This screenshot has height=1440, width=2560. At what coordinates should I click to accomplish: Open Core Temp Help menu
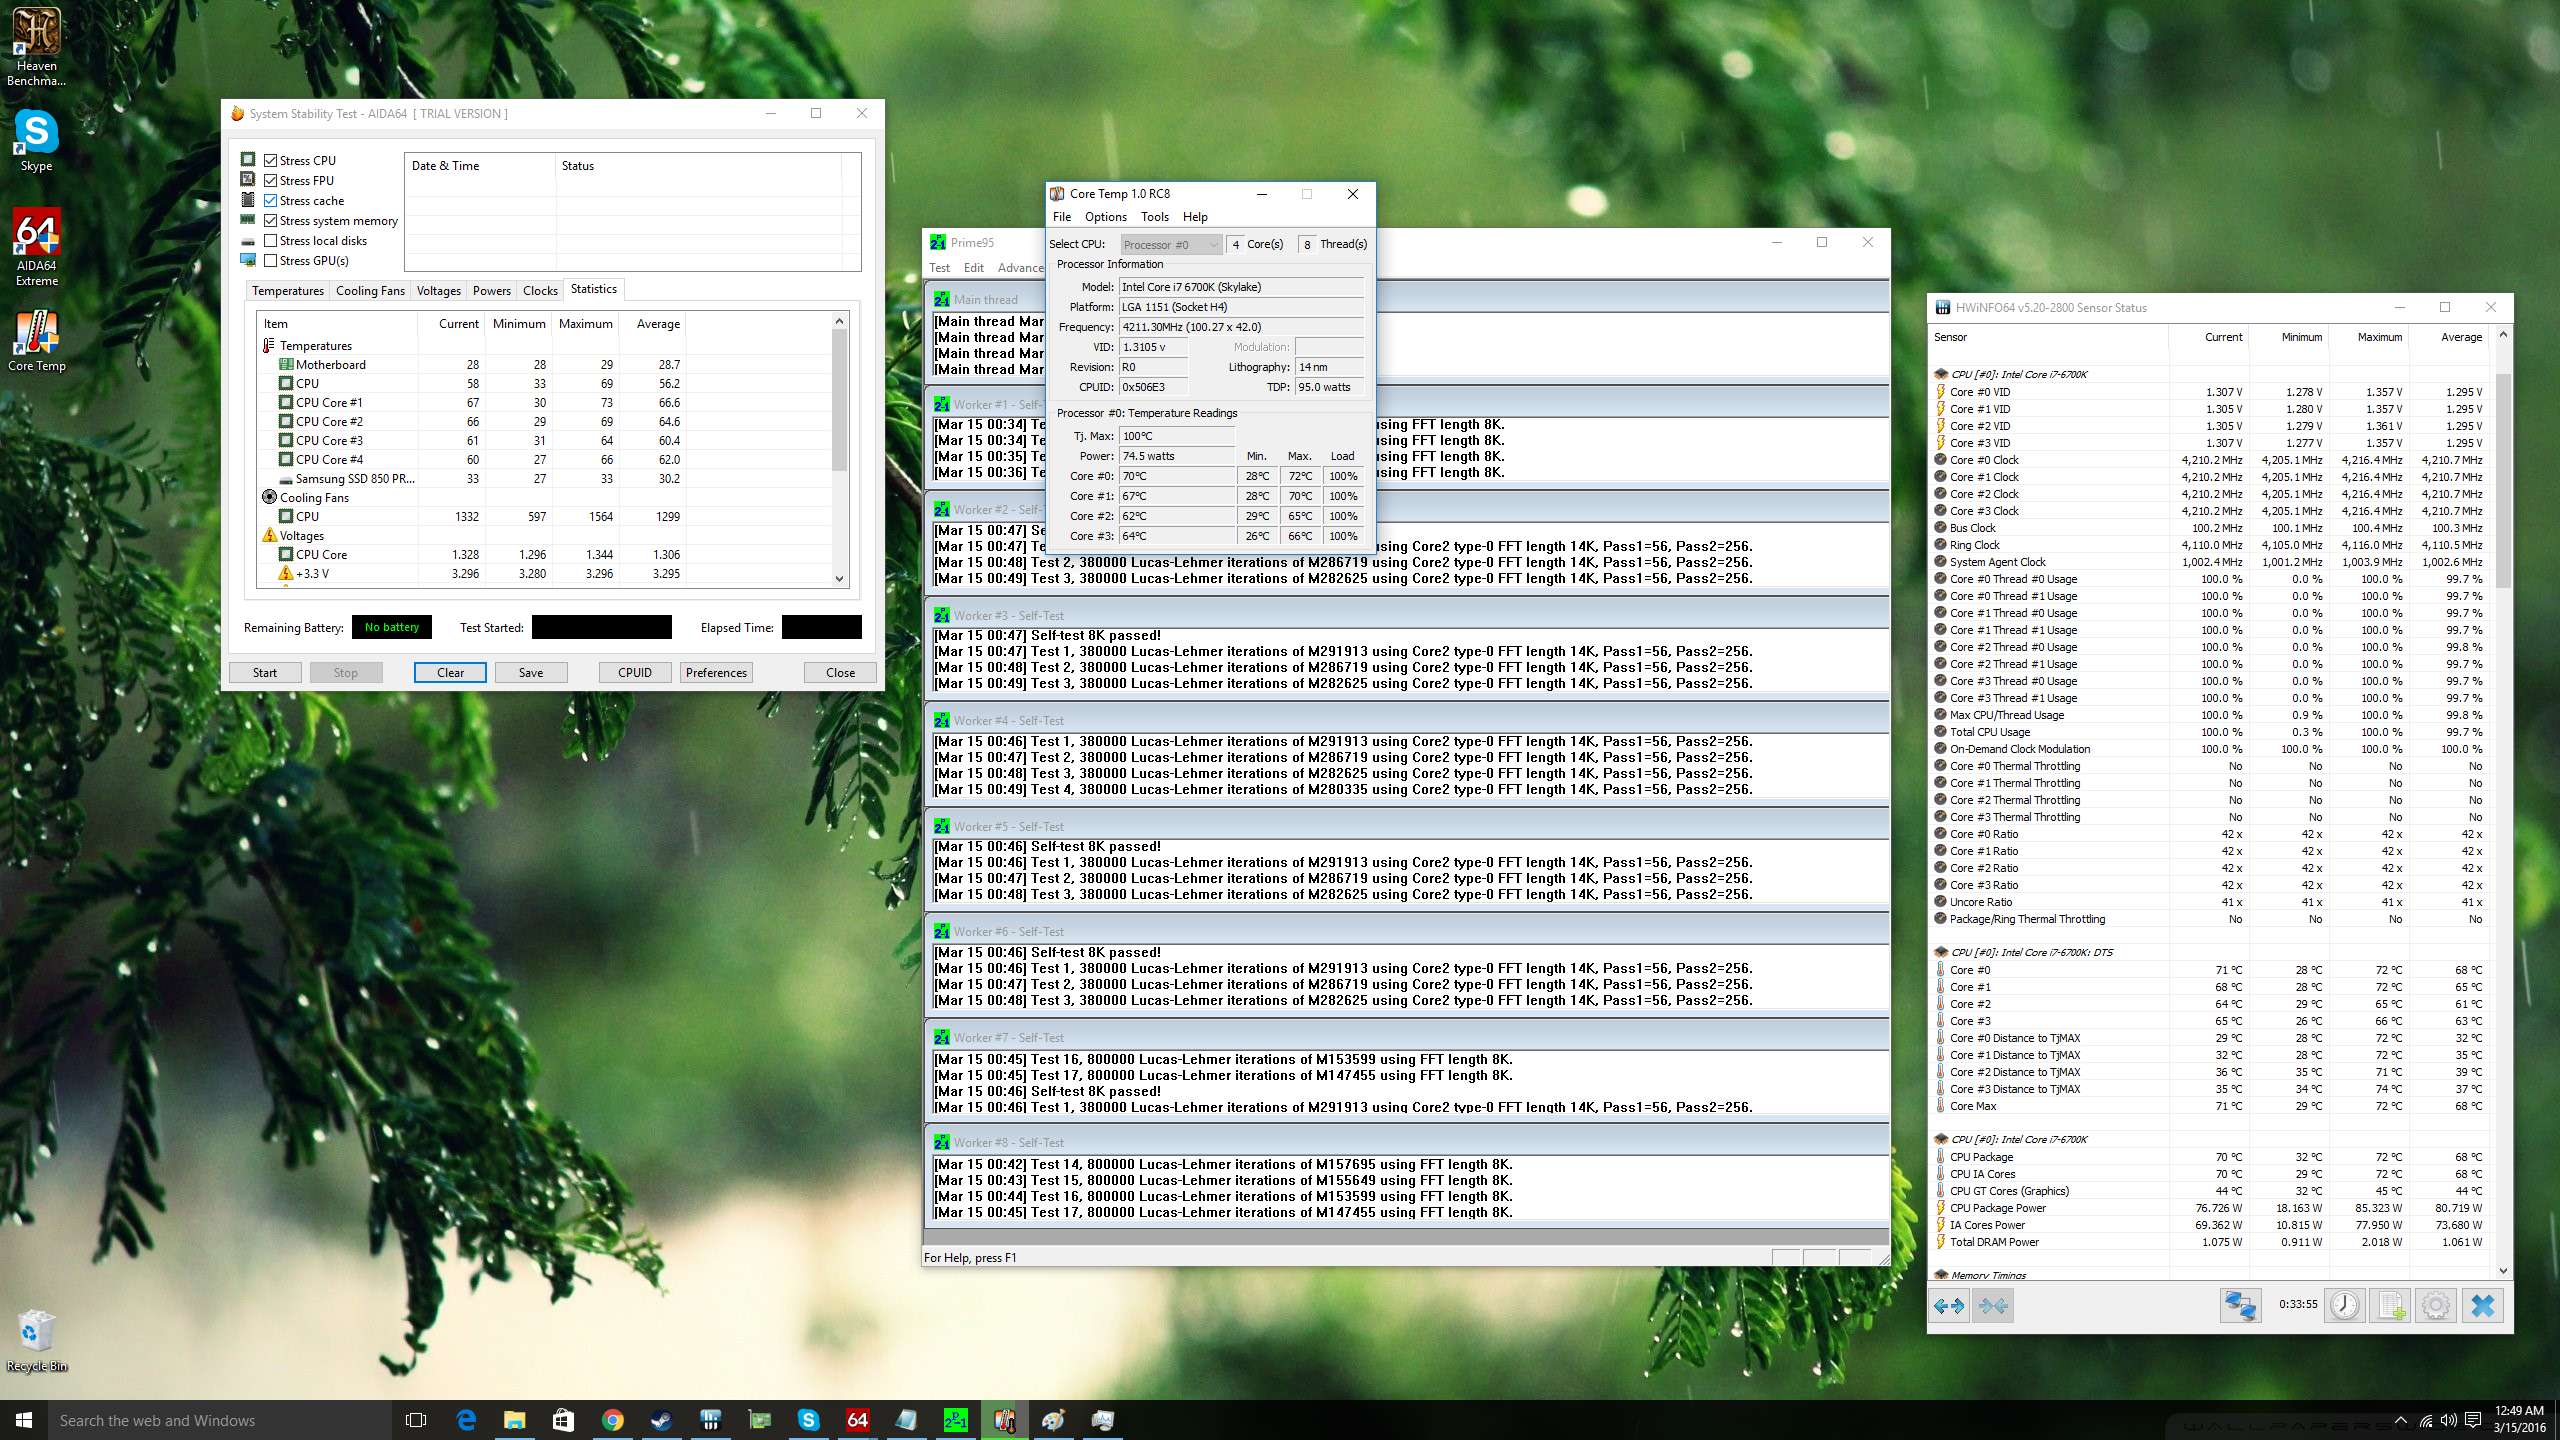coord(1195,217)
